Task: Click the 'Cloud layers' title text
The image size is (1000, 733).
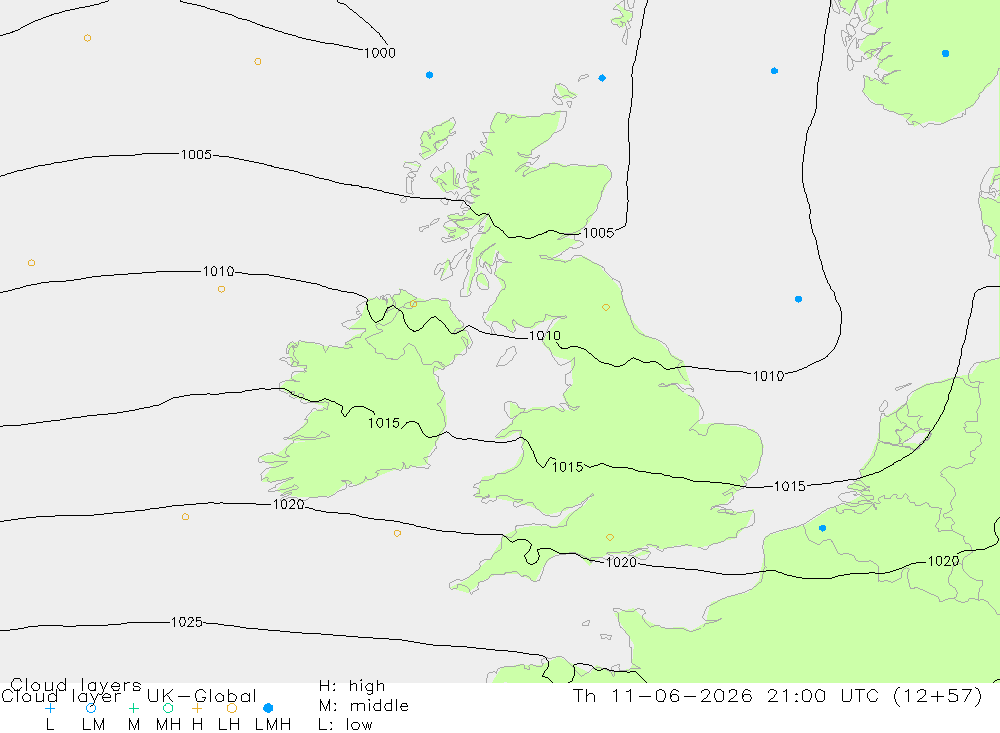Action: coord(76,686)
